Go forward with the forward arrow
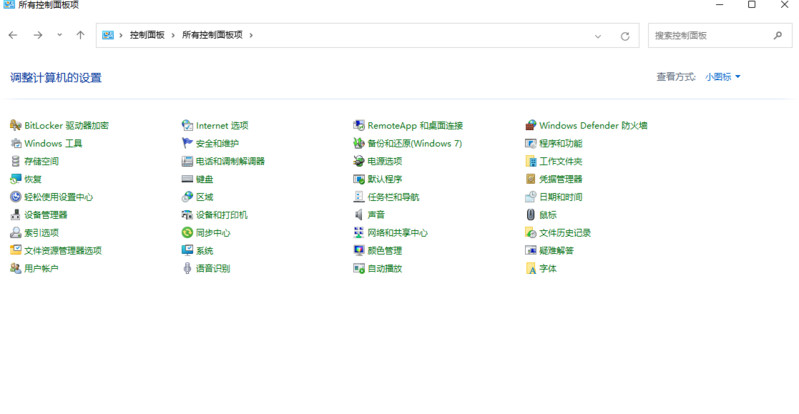 tap(38, 35)
